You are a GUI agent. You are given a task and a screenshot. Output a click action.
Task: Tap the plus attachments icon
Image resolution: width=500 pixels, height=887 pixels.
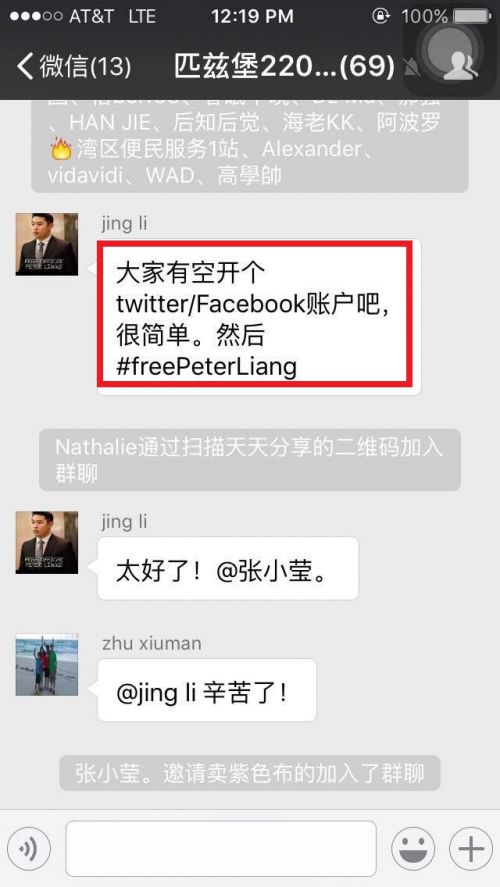pos(471,849)
